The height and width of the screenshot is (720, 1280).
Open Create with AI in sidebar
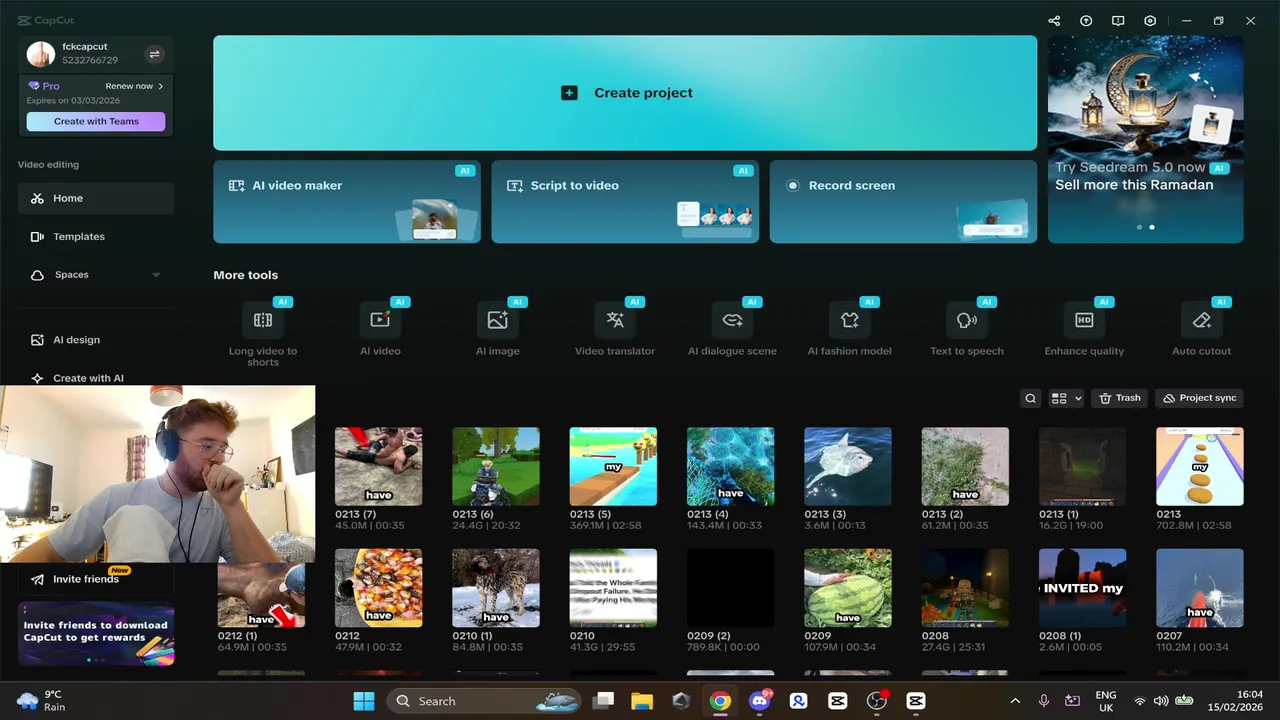(96, 378)
